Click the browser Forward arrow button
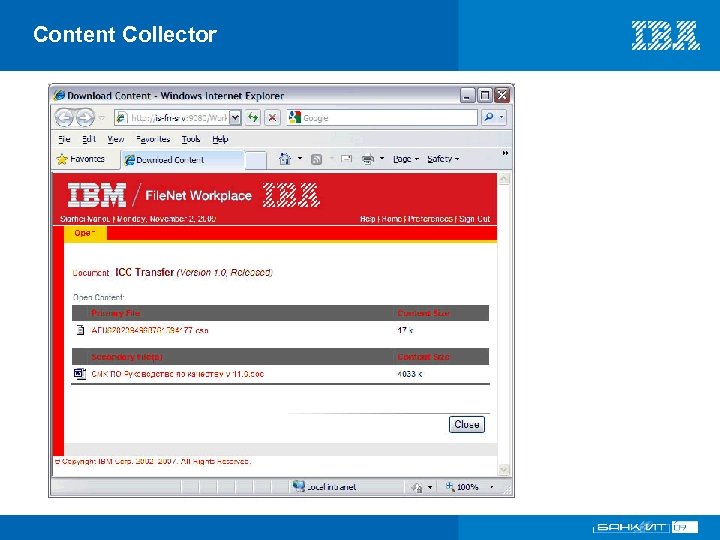The image size is (720, 540). [85, 117]
